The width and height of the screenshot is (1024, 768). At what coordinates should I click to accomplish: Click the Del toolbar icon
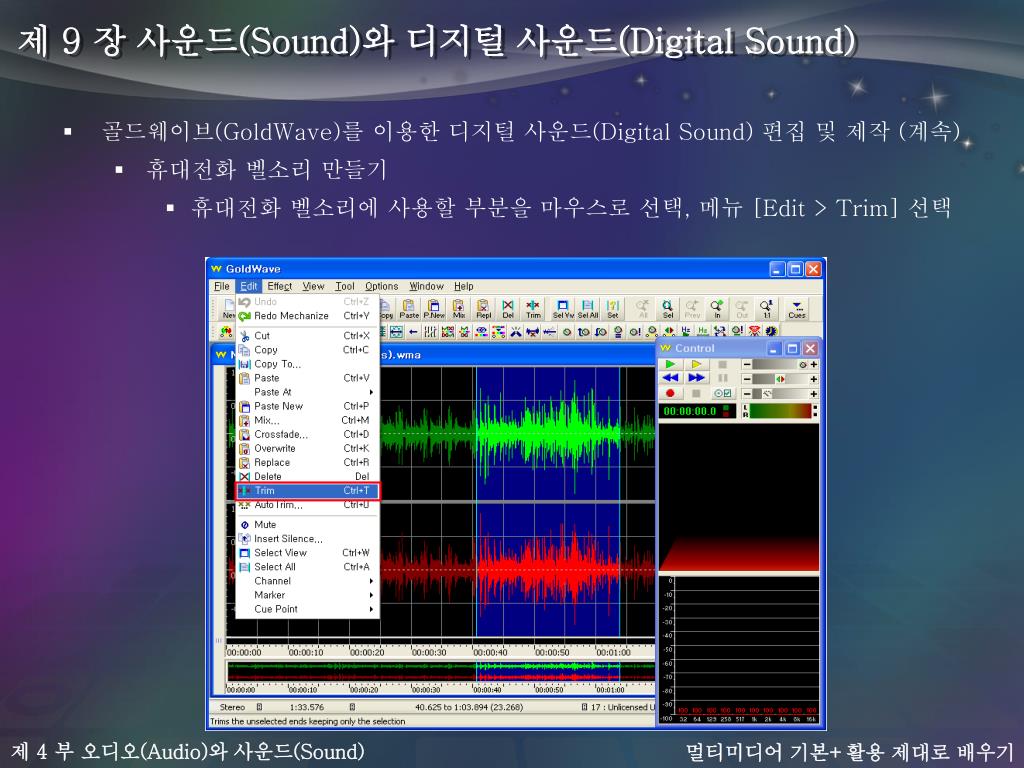(x=507, y=308)
